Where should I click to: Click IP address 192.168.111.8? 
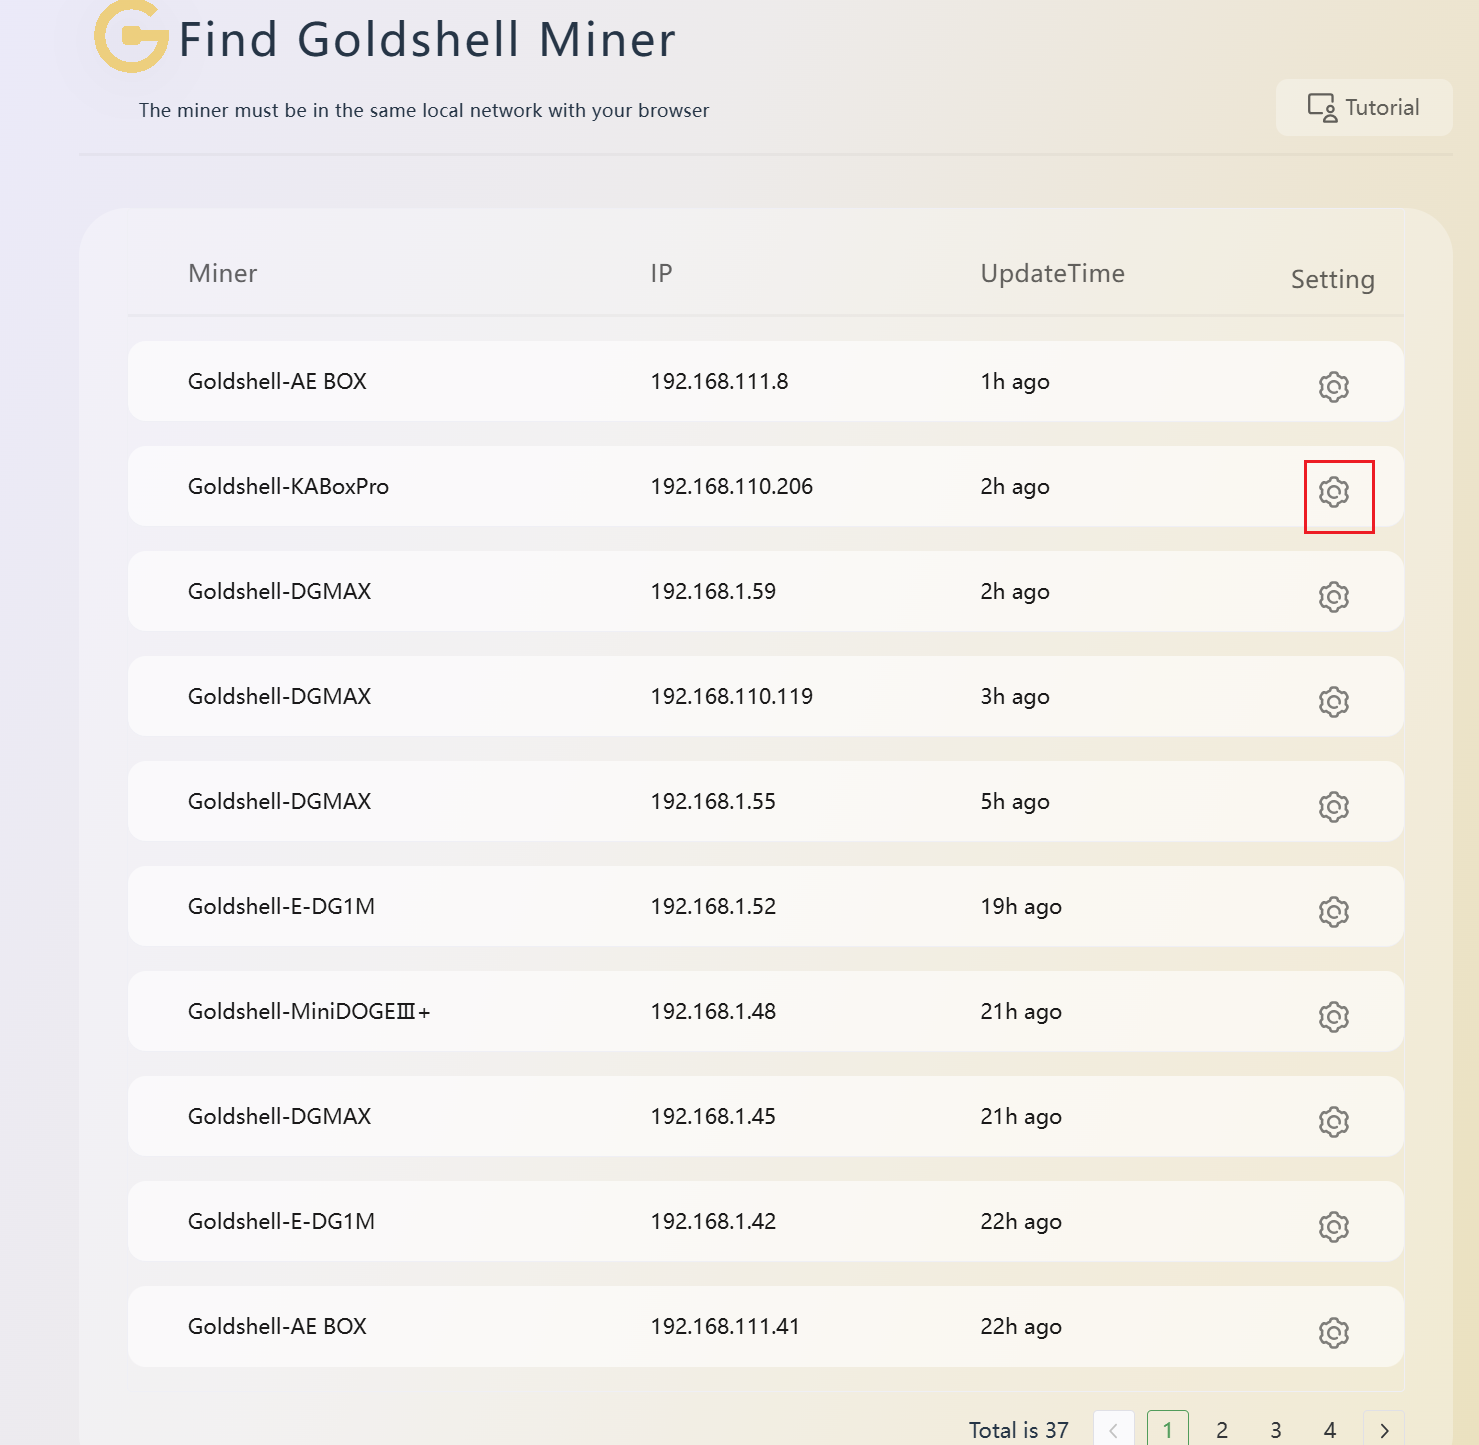coord(719,381)
